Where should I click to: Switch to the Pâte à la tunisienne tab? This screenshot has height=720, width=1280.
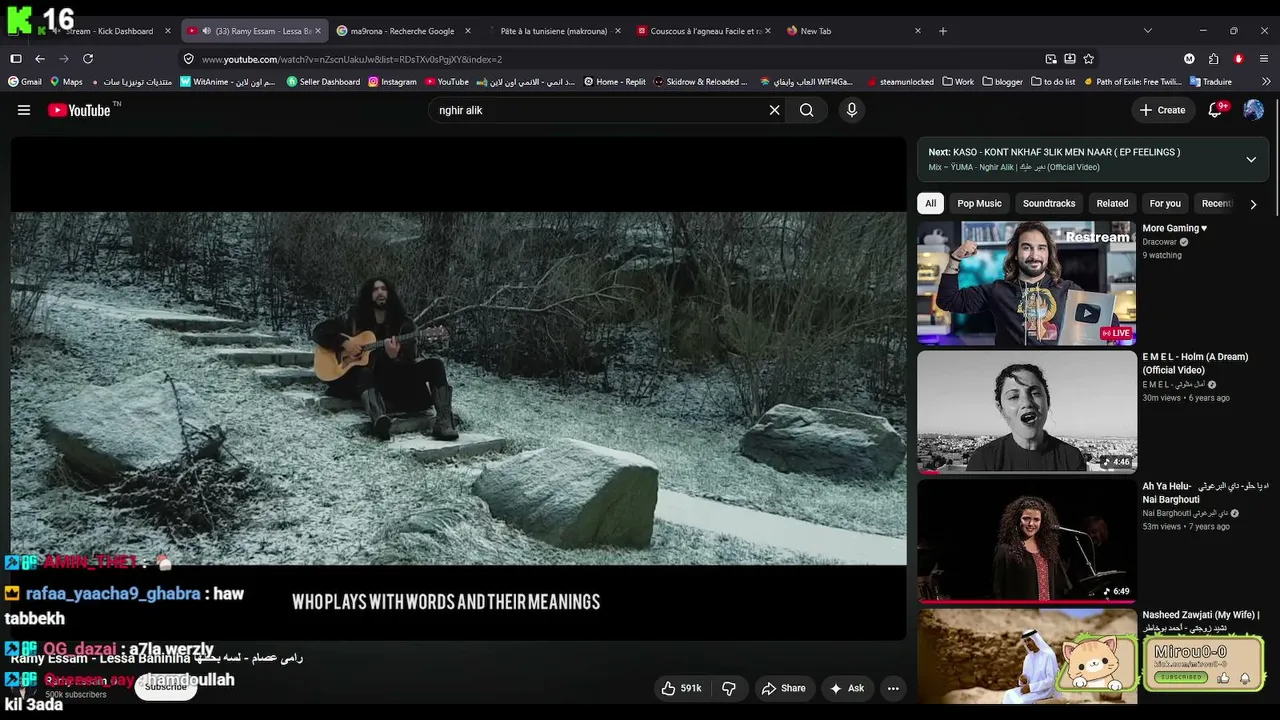pyautogui.click(x=553, y=31)
